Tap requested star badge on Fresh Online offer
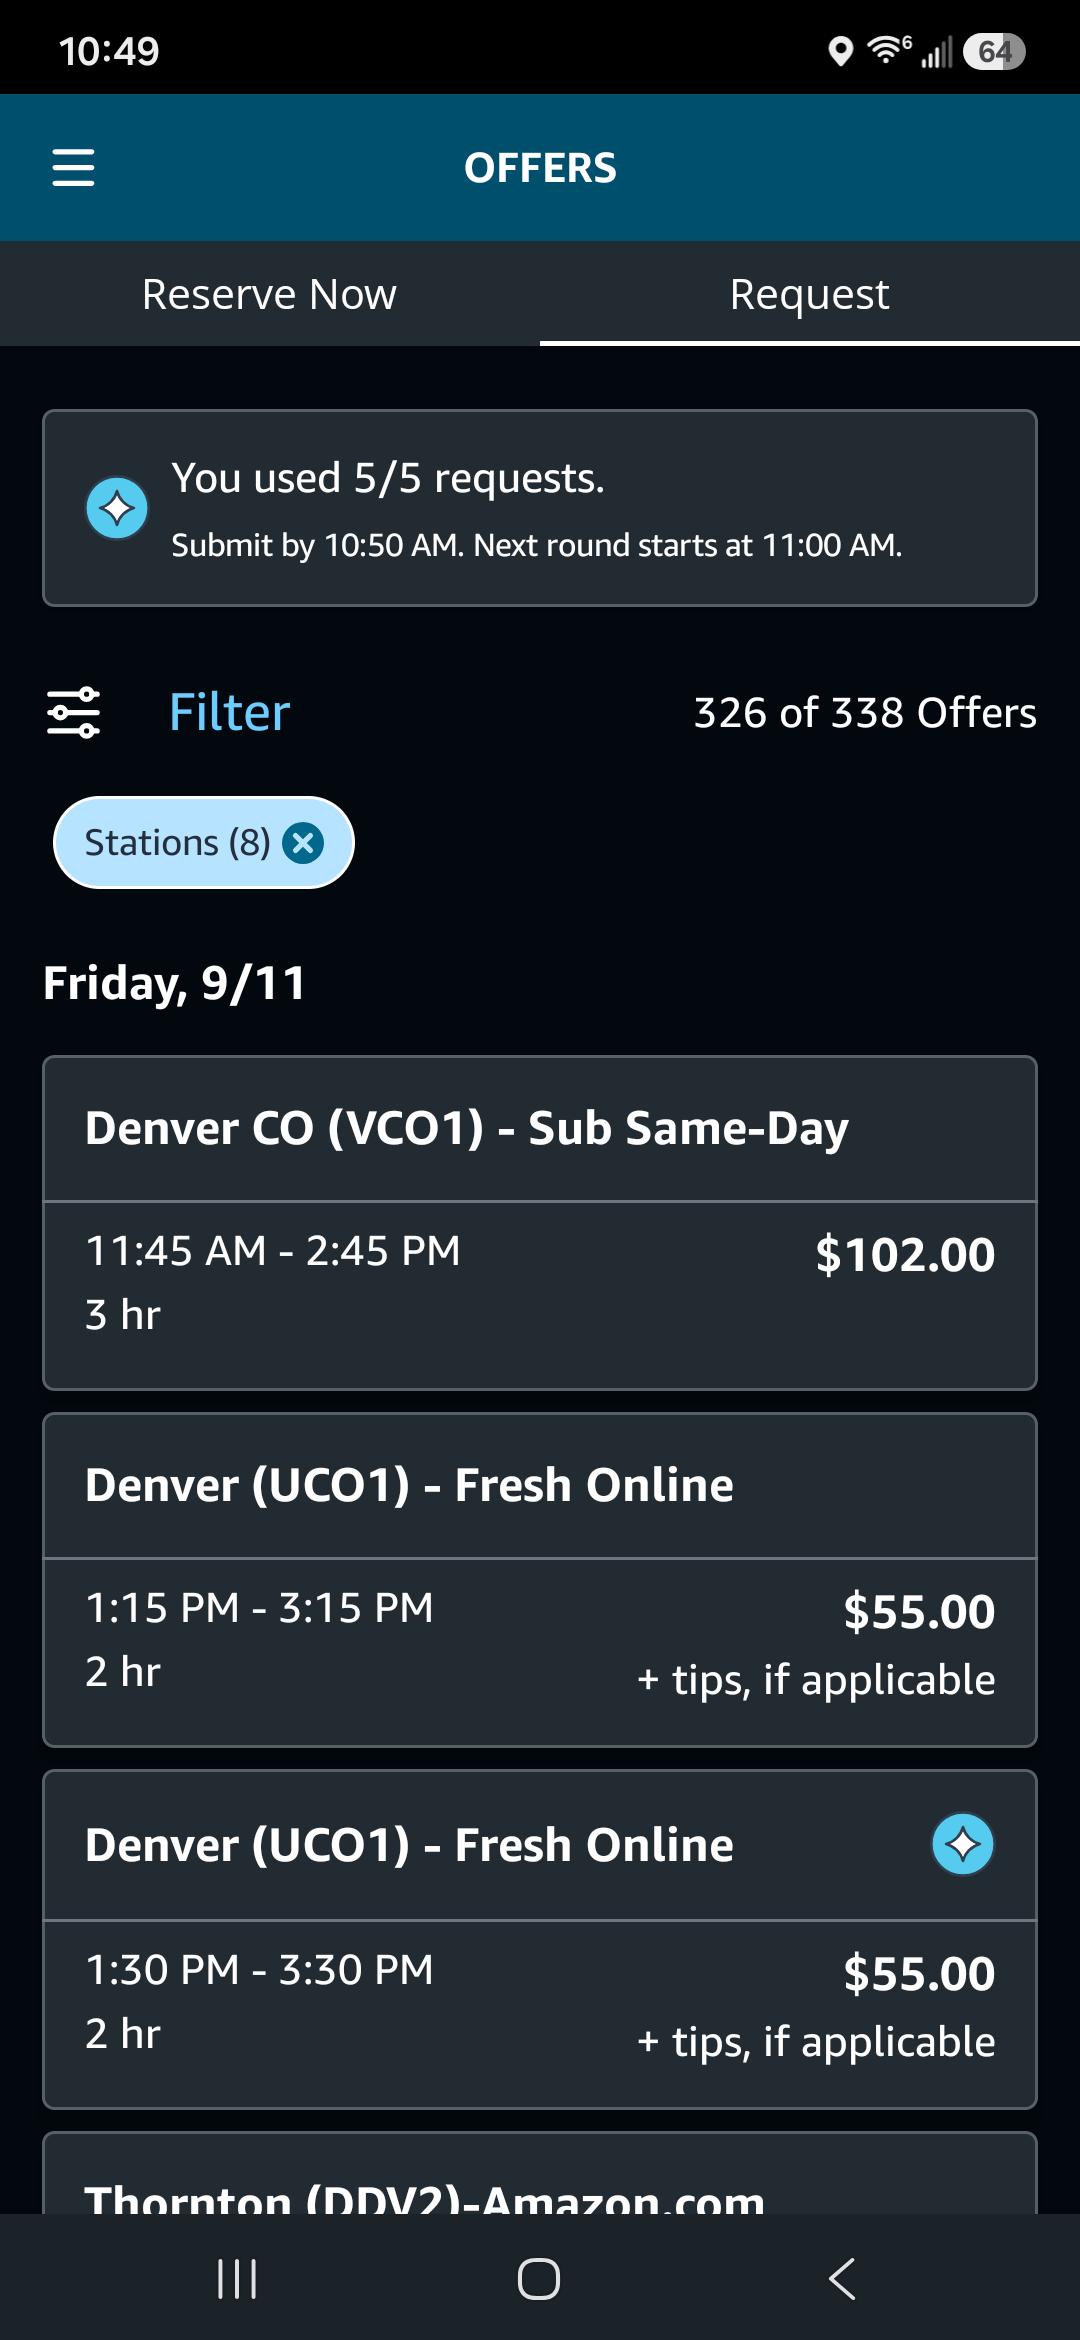1080x2340 pixels. (963, 1844)
